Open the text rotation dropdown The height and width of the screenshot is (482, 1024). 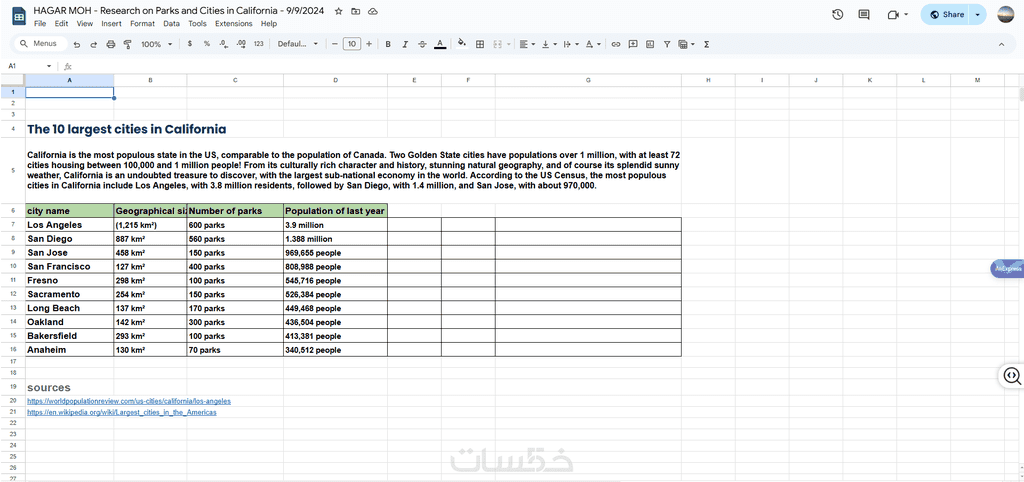pos(592,44)
